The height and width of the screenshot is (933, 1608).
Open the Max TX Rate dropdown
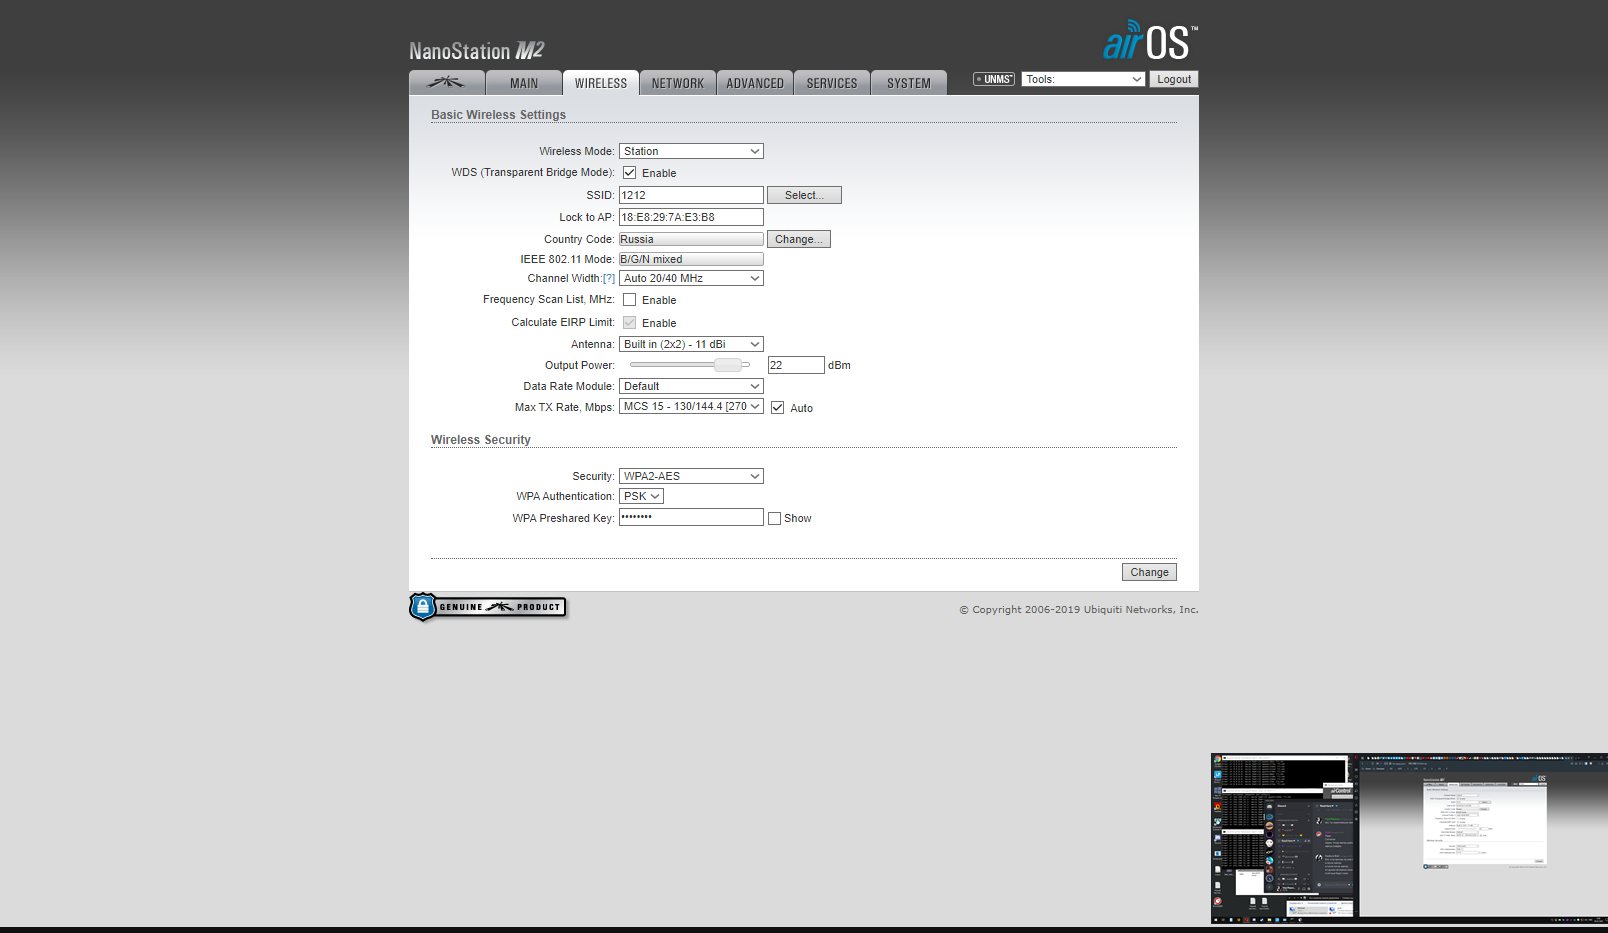(691, 406)
